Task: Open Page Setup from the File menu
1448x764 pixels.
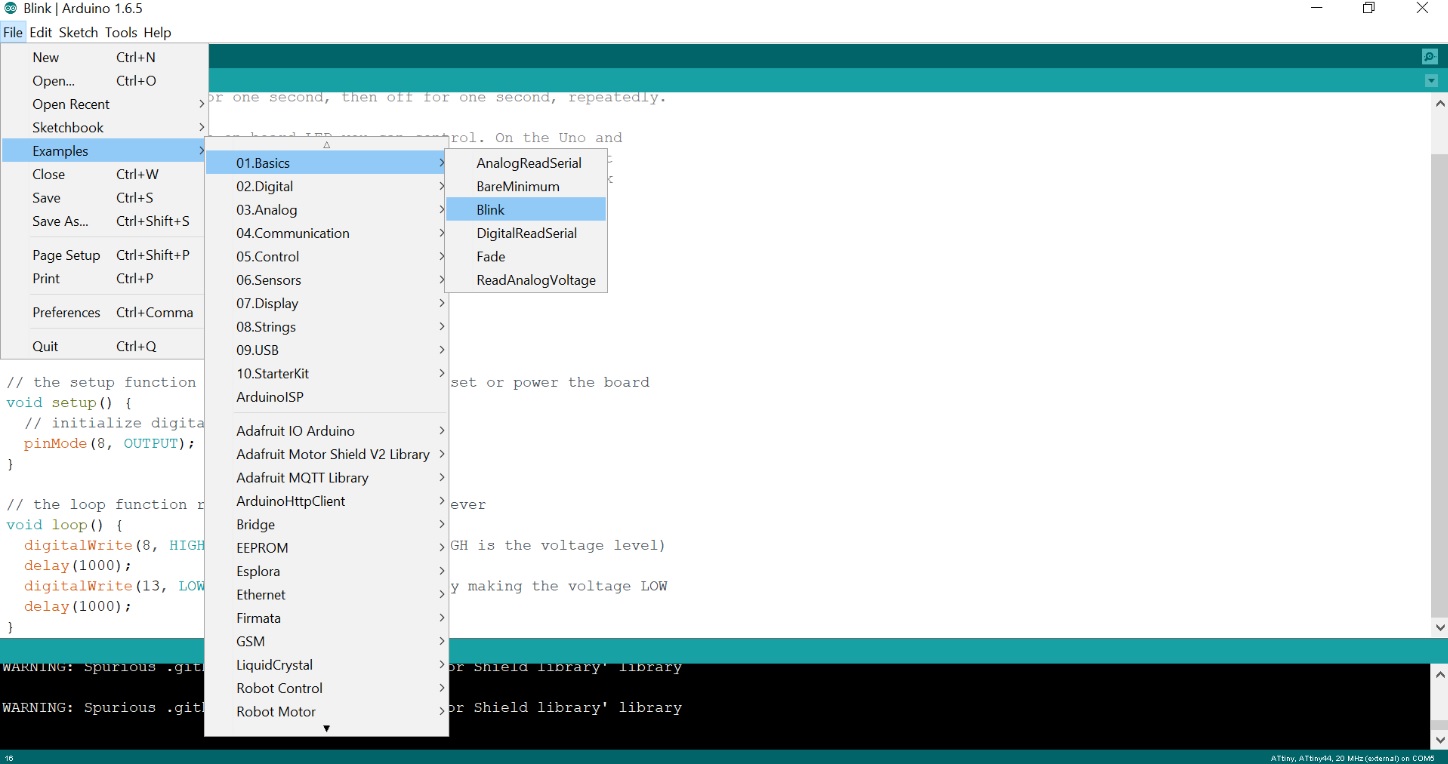Action: pyautogui.click(x=104, y=255)
